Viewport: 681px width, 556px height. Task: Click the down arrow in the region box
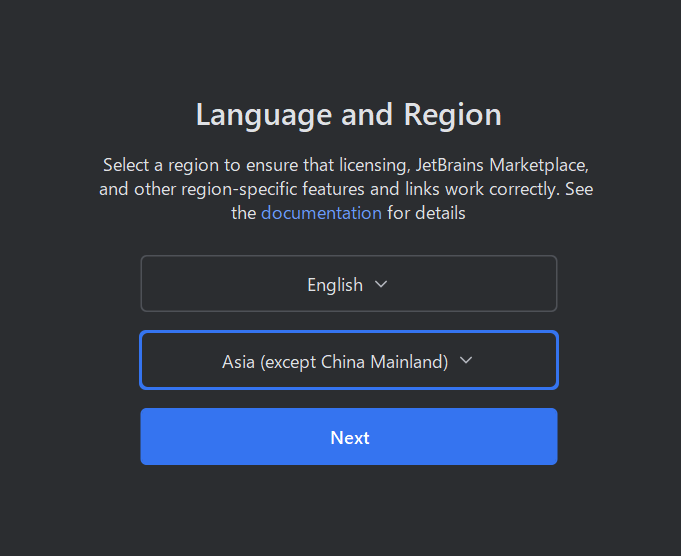point(466,360)
